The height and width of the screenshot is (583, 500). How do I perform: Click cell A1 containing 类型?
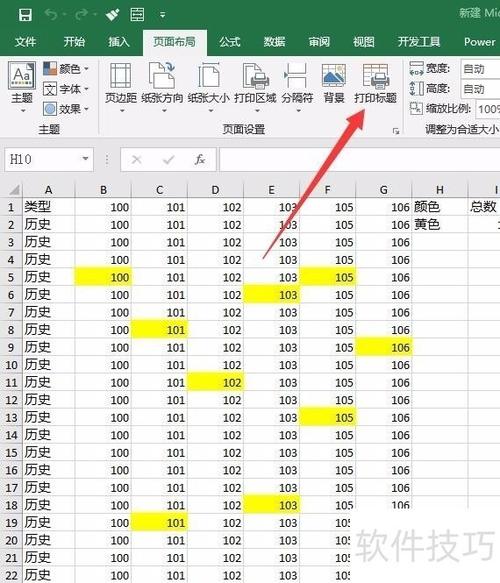click(49, 207)
